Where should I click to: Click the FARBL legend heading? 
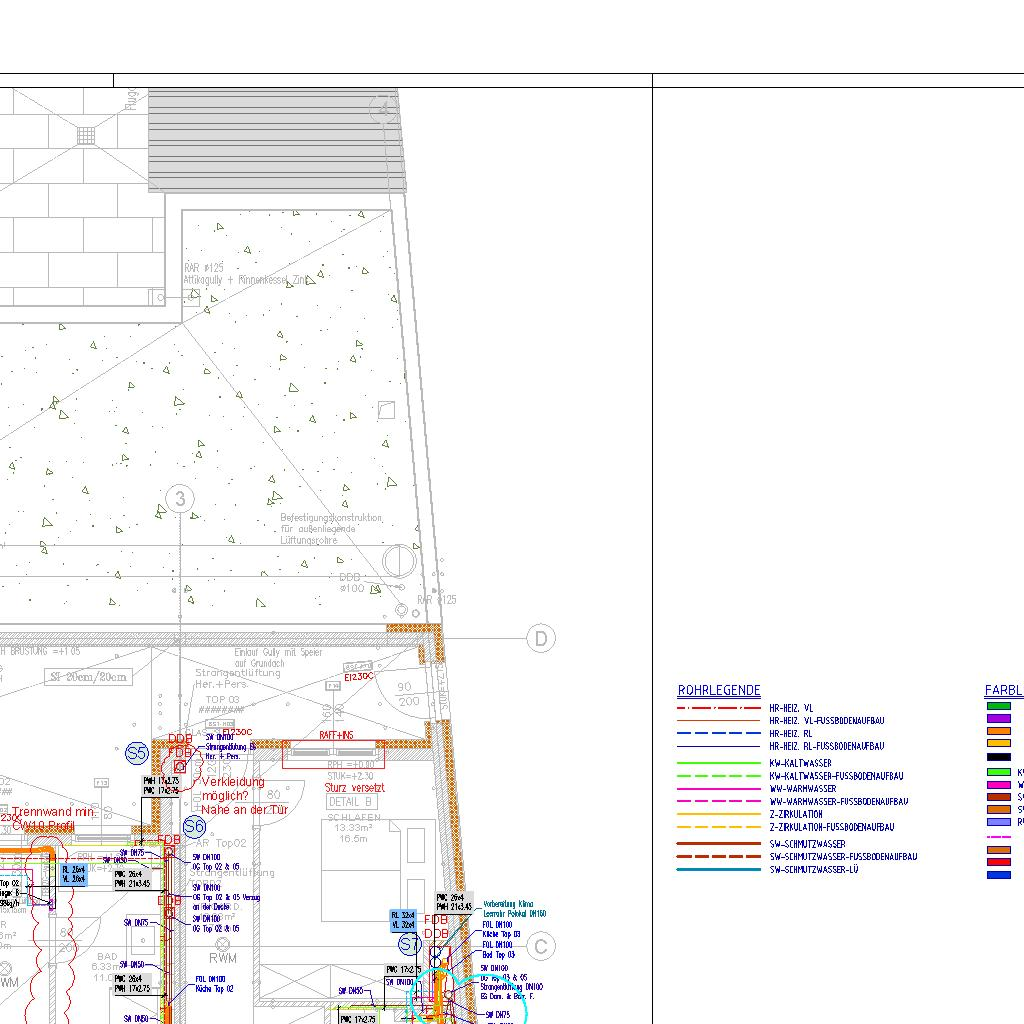(1003, 691)
